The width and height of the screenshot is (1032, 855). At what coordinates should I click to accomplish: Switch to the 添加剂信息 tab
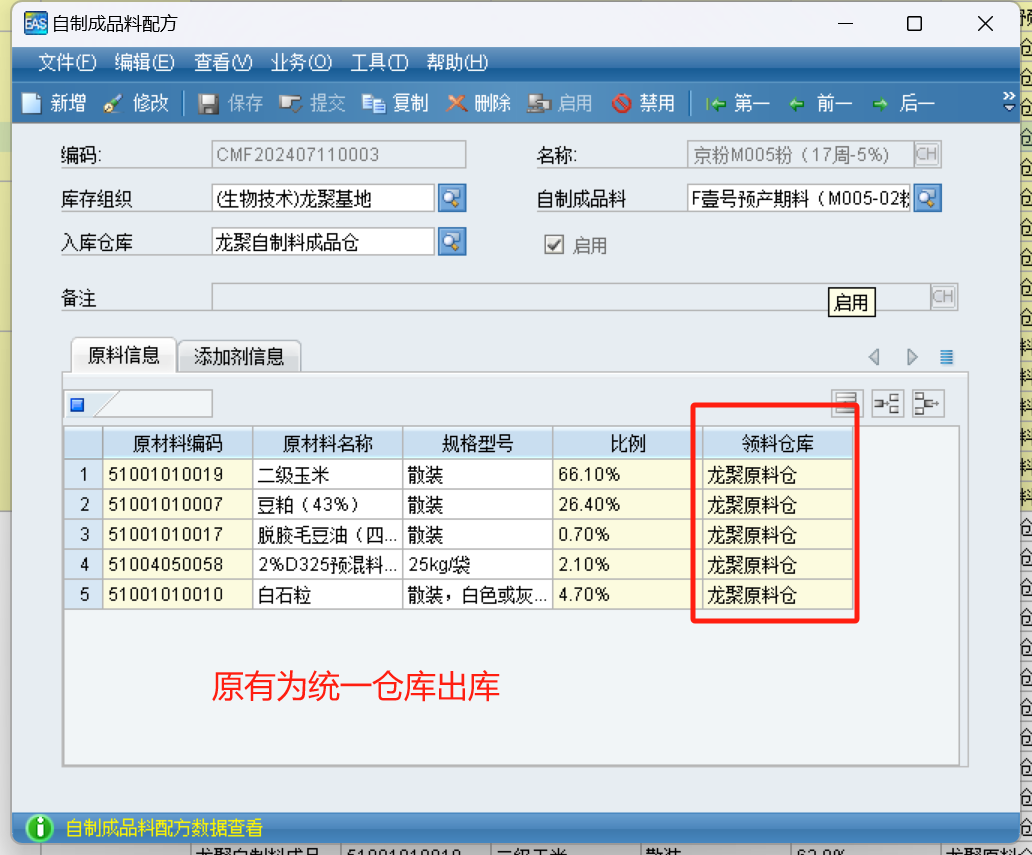pos(239,356)
